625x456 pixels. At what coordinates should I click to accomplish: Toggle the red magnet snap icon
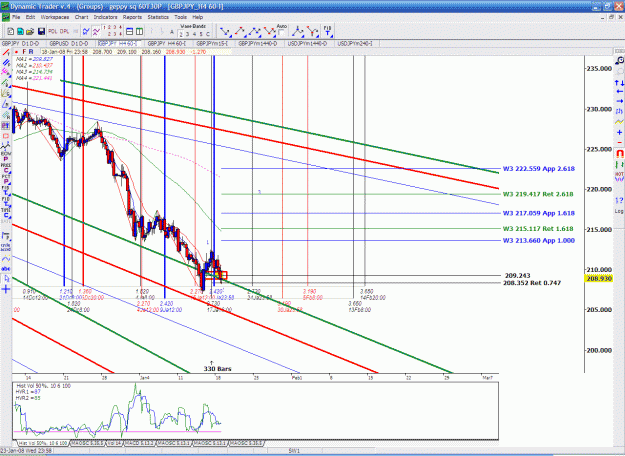point(619,153)
